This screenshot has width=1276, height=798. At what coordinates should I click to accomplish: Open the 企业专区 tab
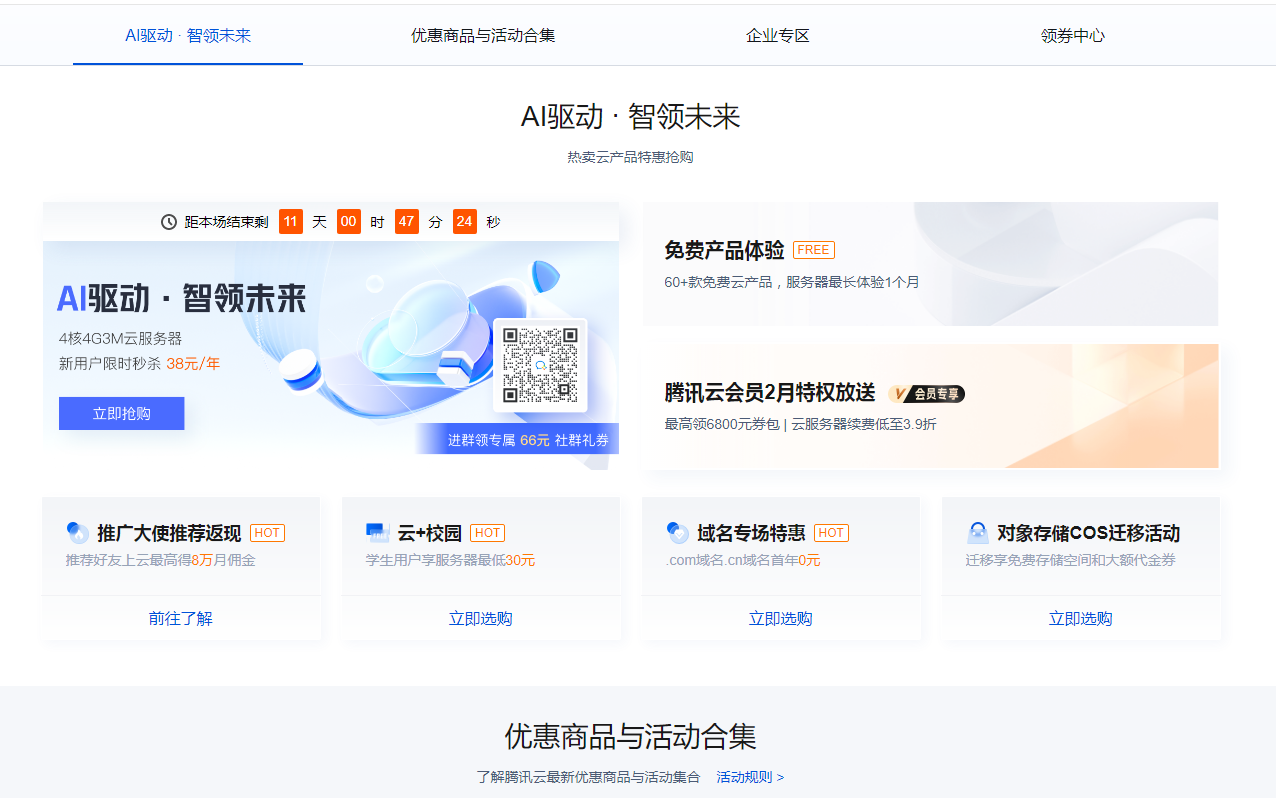777,36
